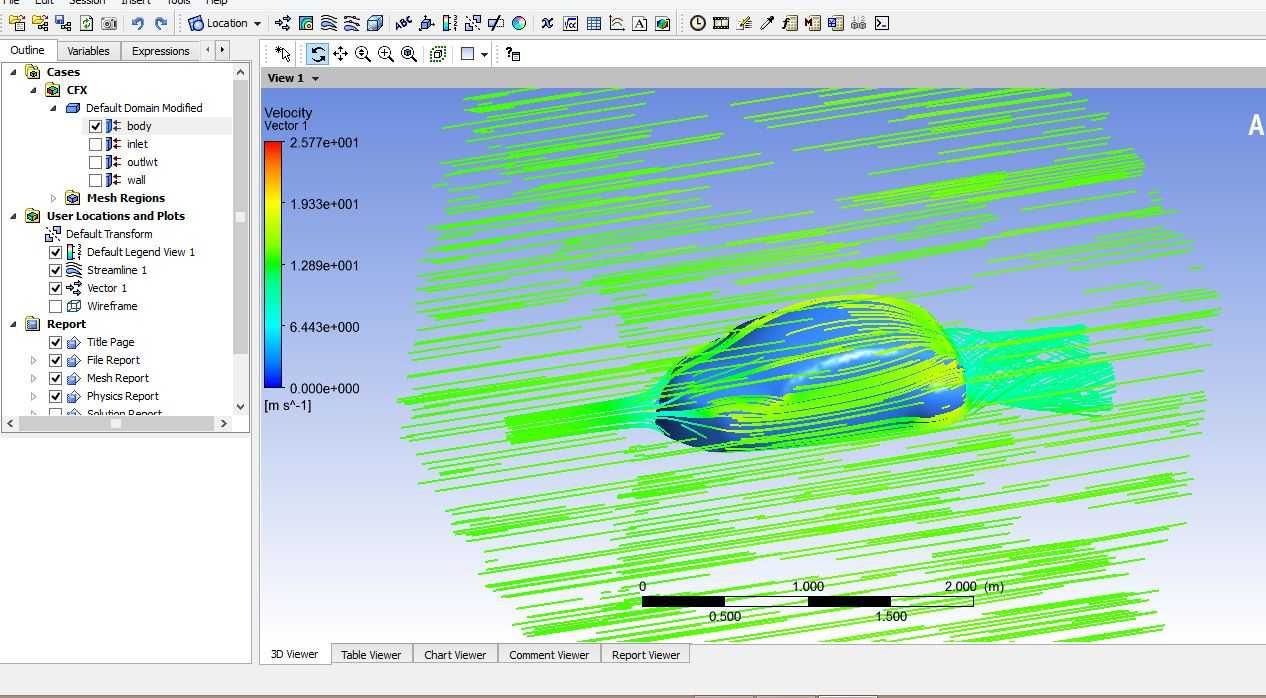Click the velocity legend color bar
The height and width of the screenshot is (698, 1266).
click(x=273, y=265)
